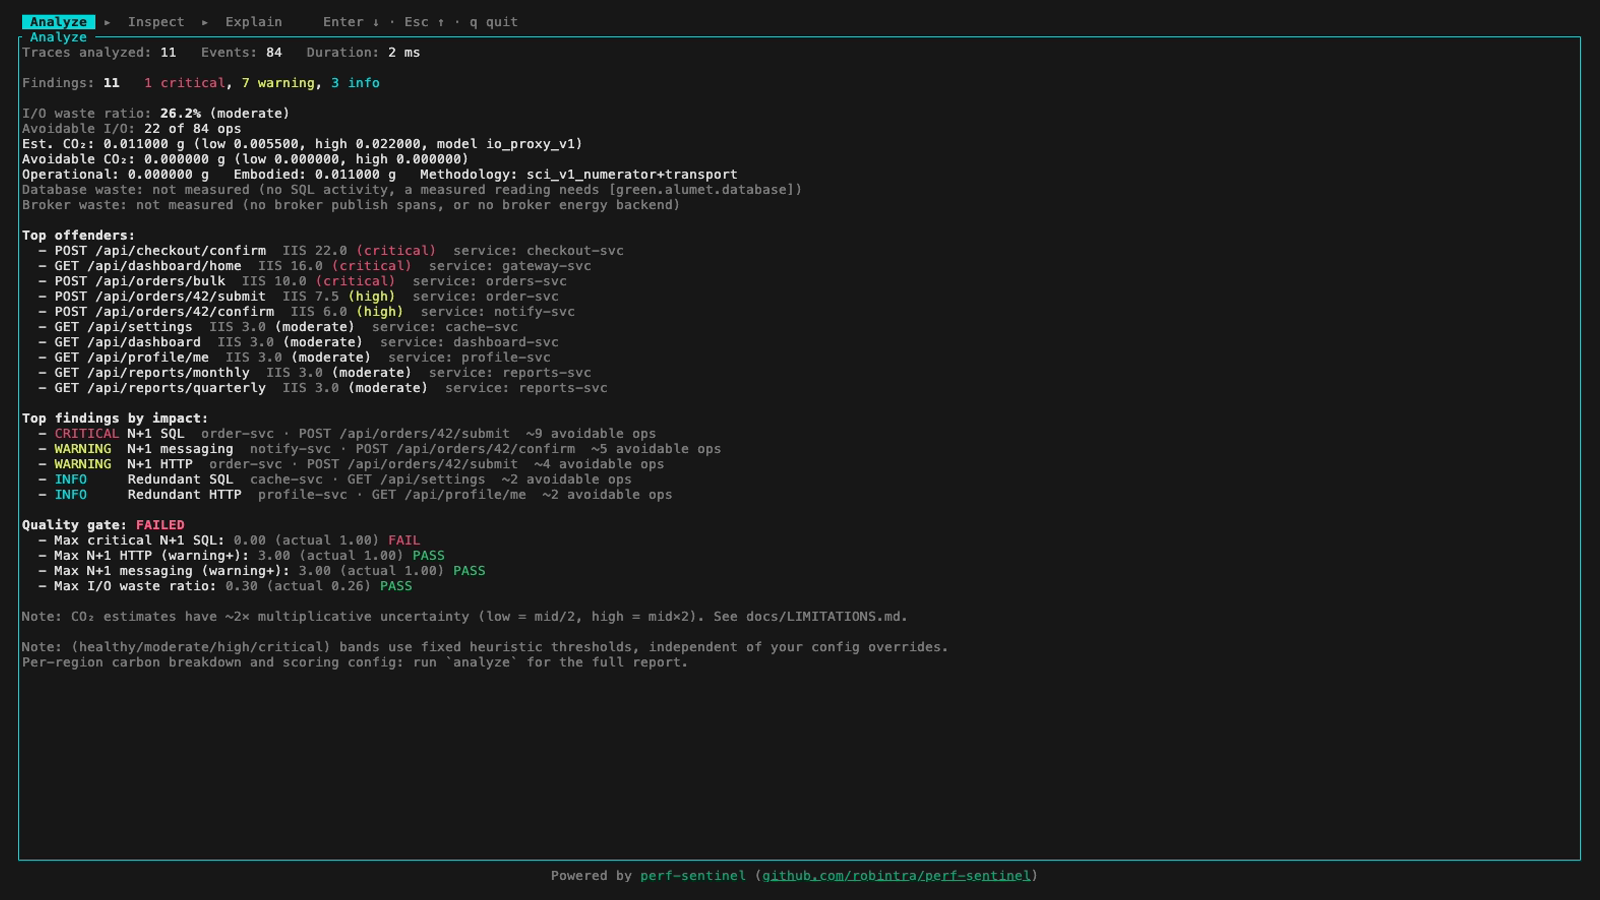Select POST /api/orders/bulk offender row
This screenshot has height=900, width=1600.
(x=303, y=281)
